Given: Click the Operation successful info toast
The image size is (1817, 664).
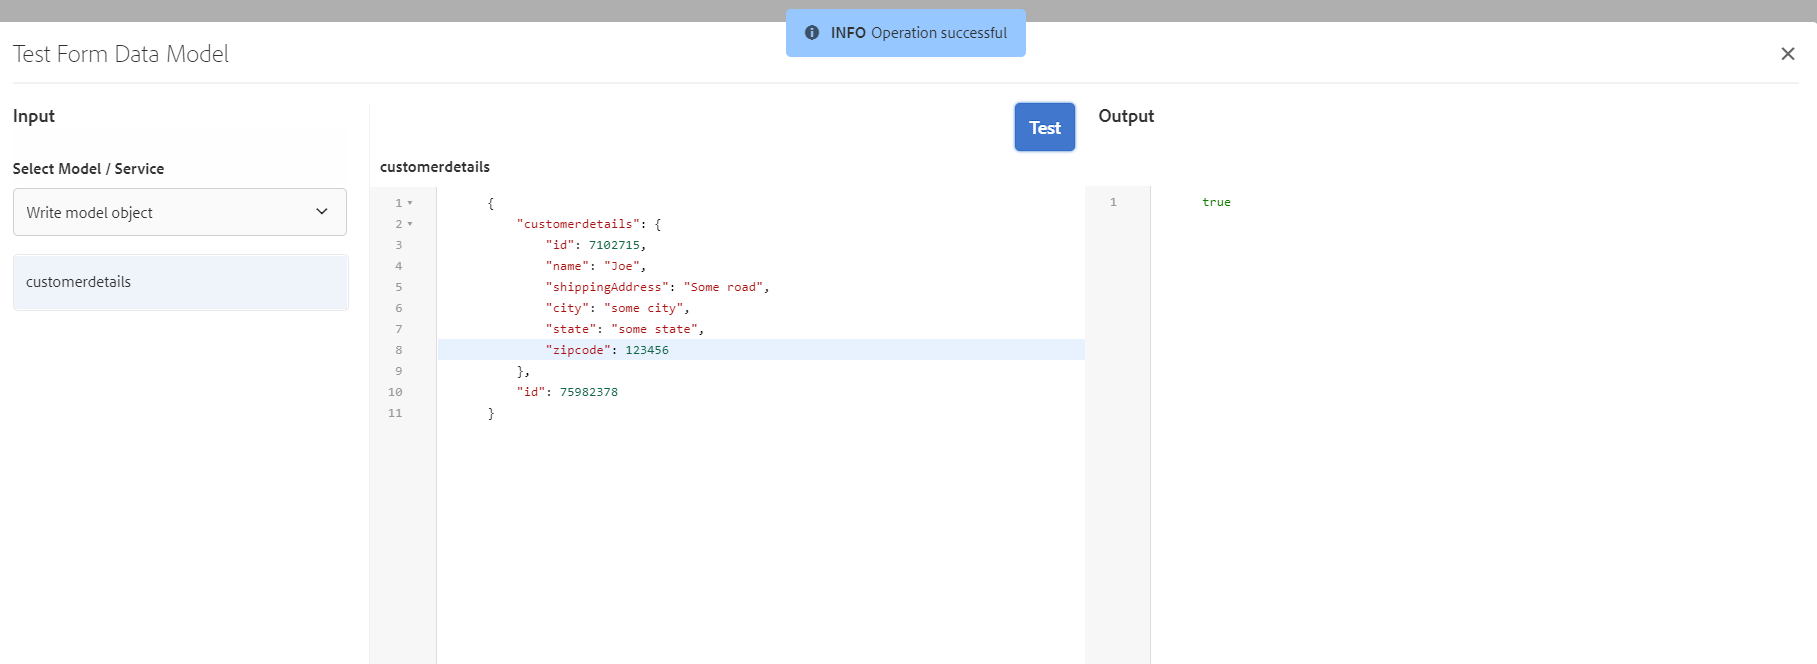Looking at the screenshot, I should pos(906,33).
